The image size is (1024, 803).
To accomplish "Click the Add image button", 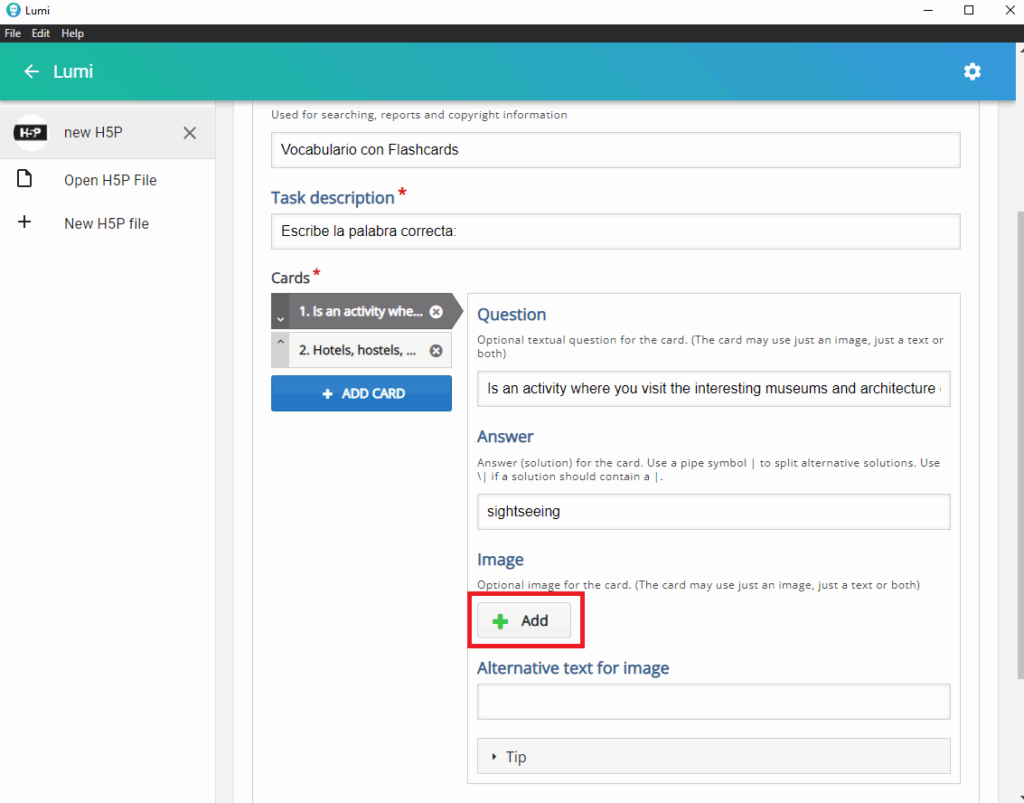I will pos(524,621).
